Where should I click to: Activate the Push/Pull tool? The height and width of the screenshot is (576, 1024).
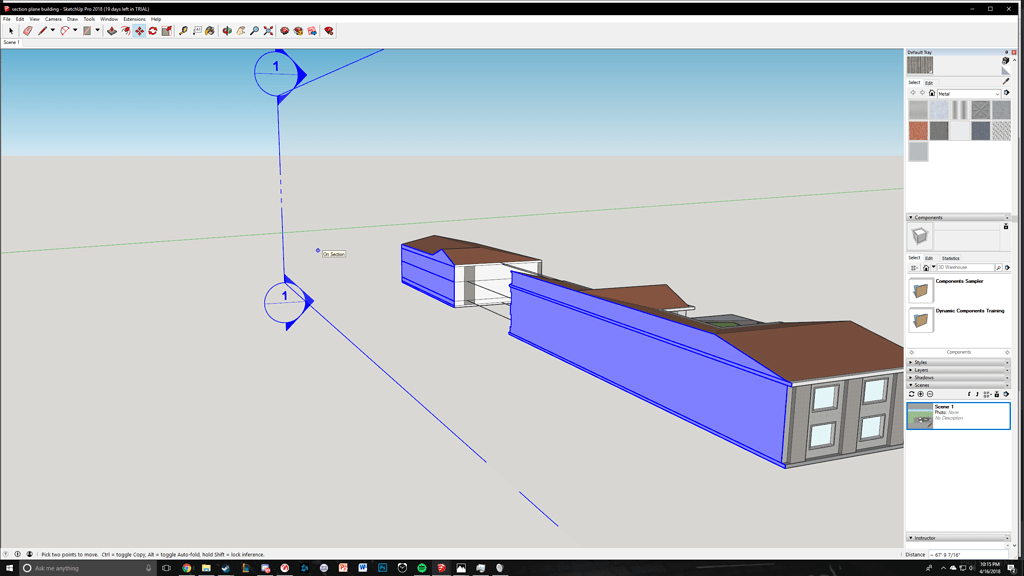112,31
